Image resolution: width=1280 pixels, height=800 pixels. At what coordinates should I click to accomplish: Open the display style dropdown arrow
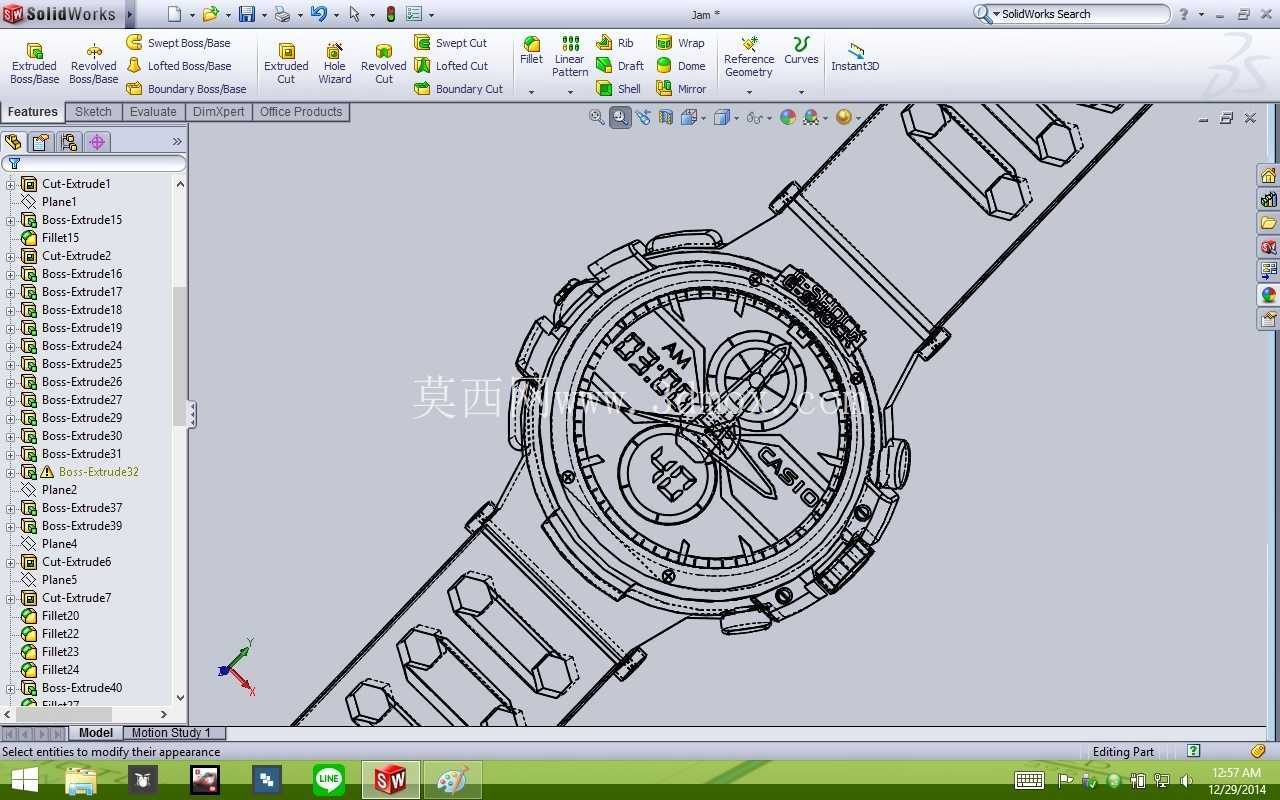tap(737, 118)
